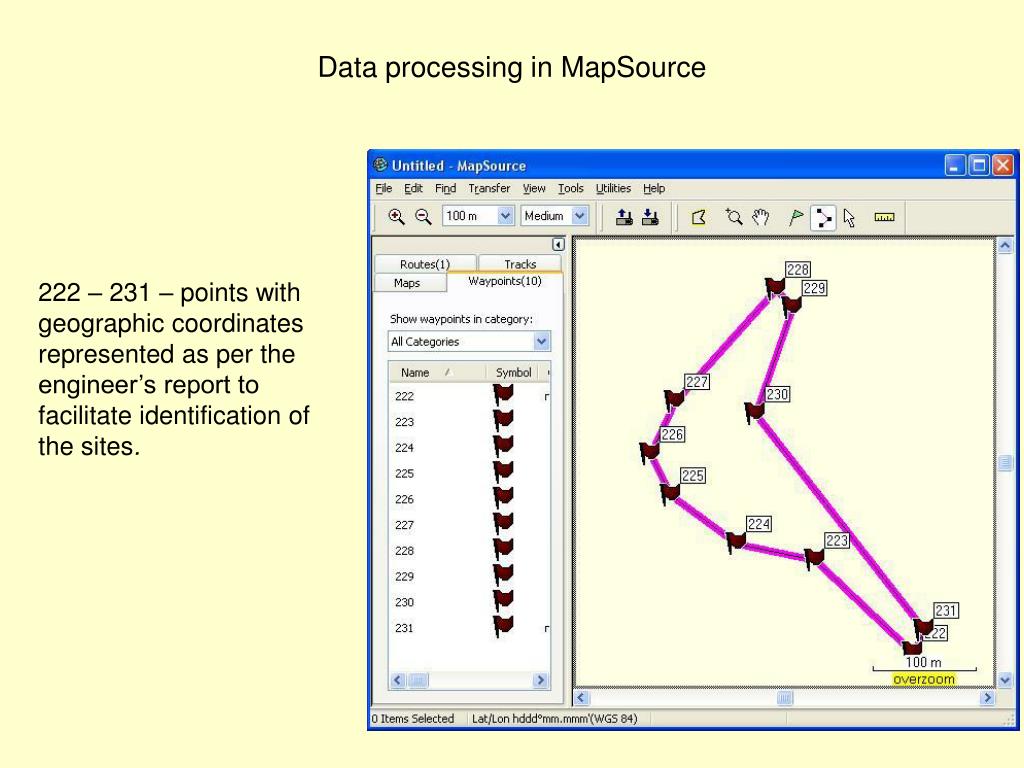Click waypoint flag 225 on map
The image size is (1024, 768).
pos(670,493)
